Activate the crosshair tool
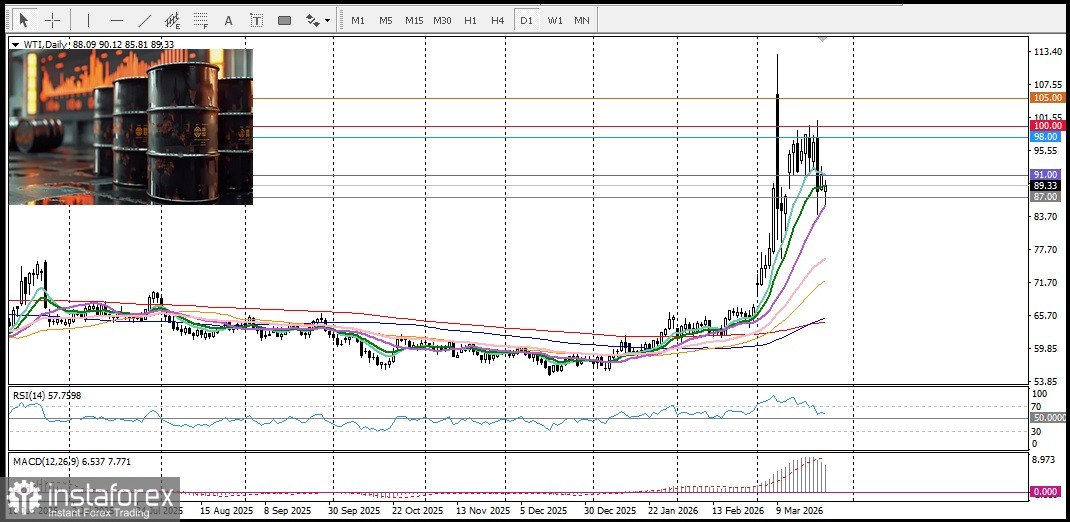Viewport: 1070px width, 522px height. (x=52, y=20)
